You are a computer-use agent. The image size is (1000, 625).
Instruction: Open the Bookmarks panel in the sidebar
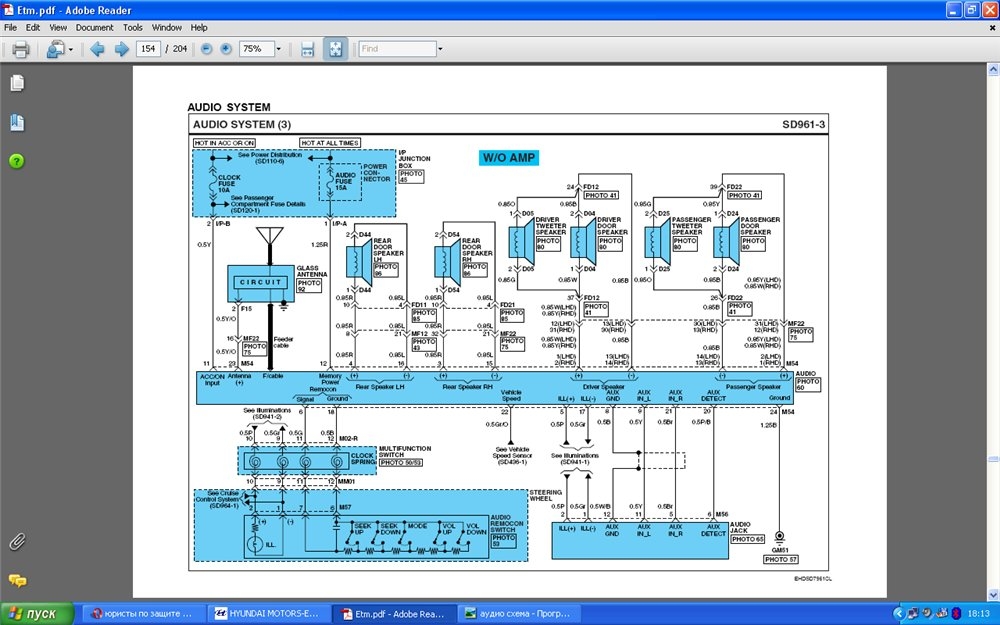pos(17,122)
